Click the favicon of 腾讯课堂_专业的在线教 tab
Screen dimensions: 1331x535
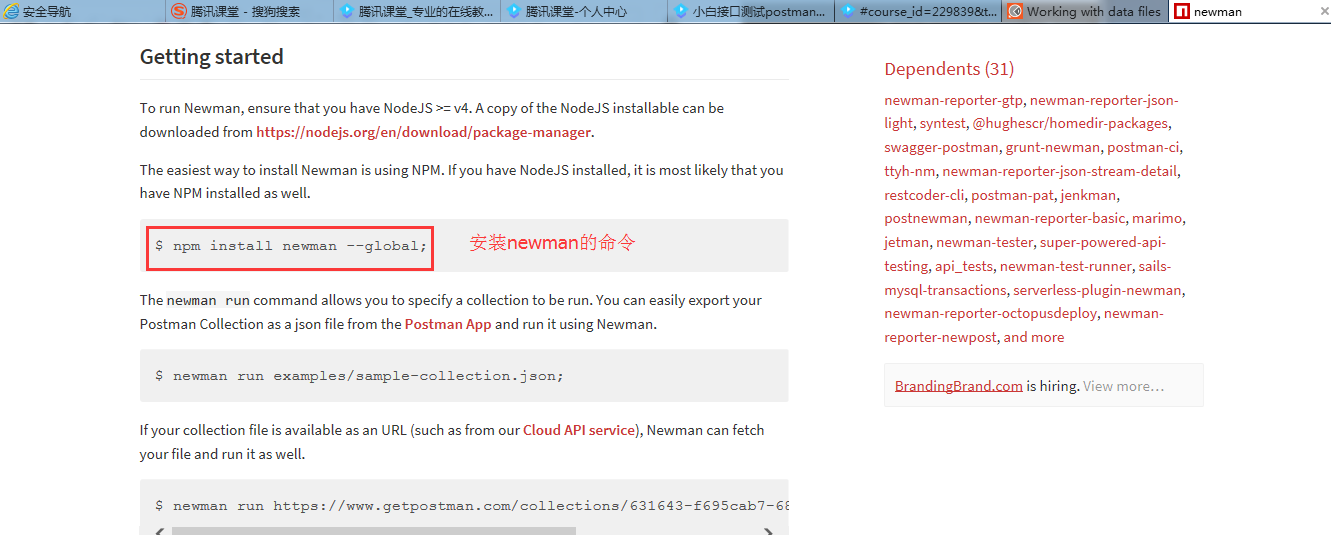347,11
